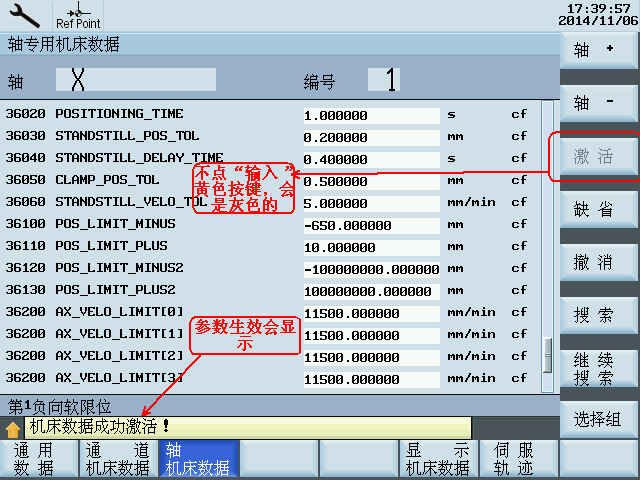
Task: Open the 显示机床数据 display machine data tab
Action: tap(438, 458)
